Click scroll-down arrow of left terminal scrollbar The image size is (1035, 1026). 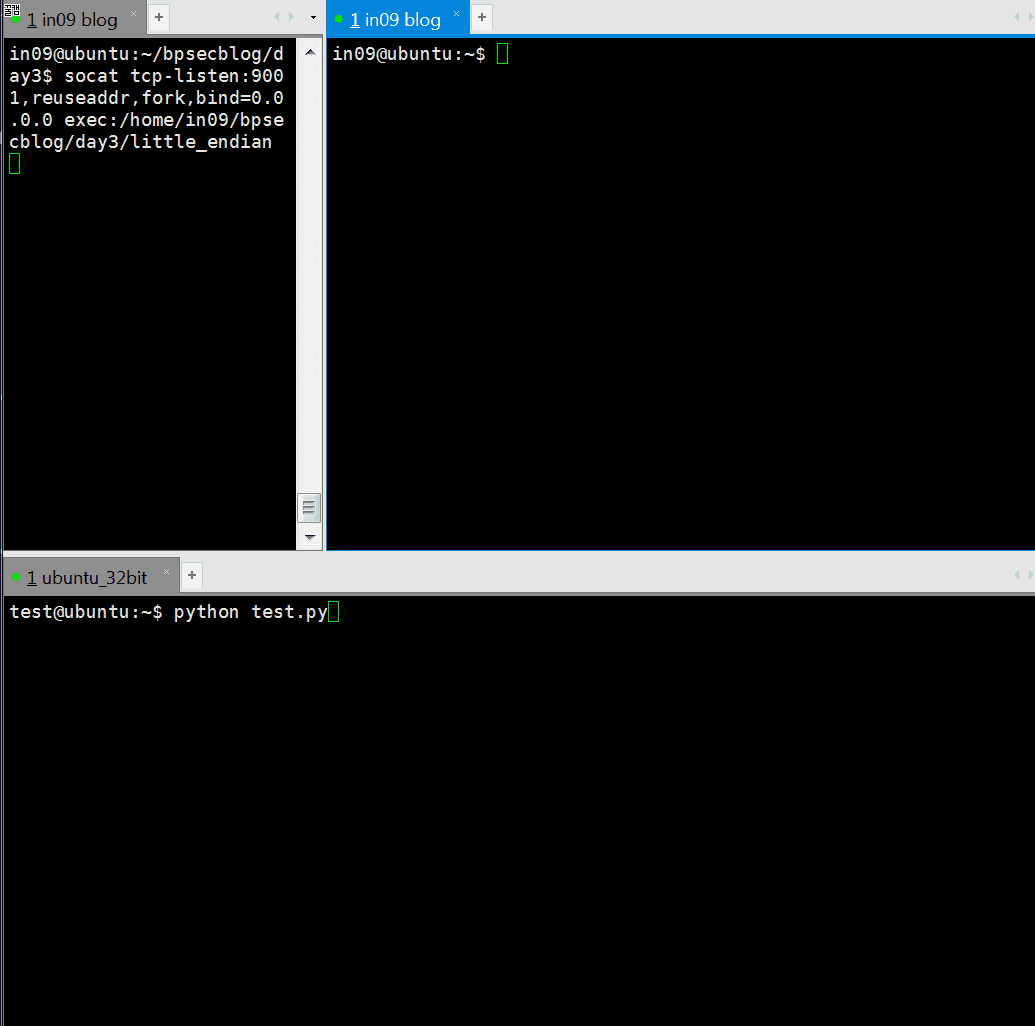[x=309, y=537]
